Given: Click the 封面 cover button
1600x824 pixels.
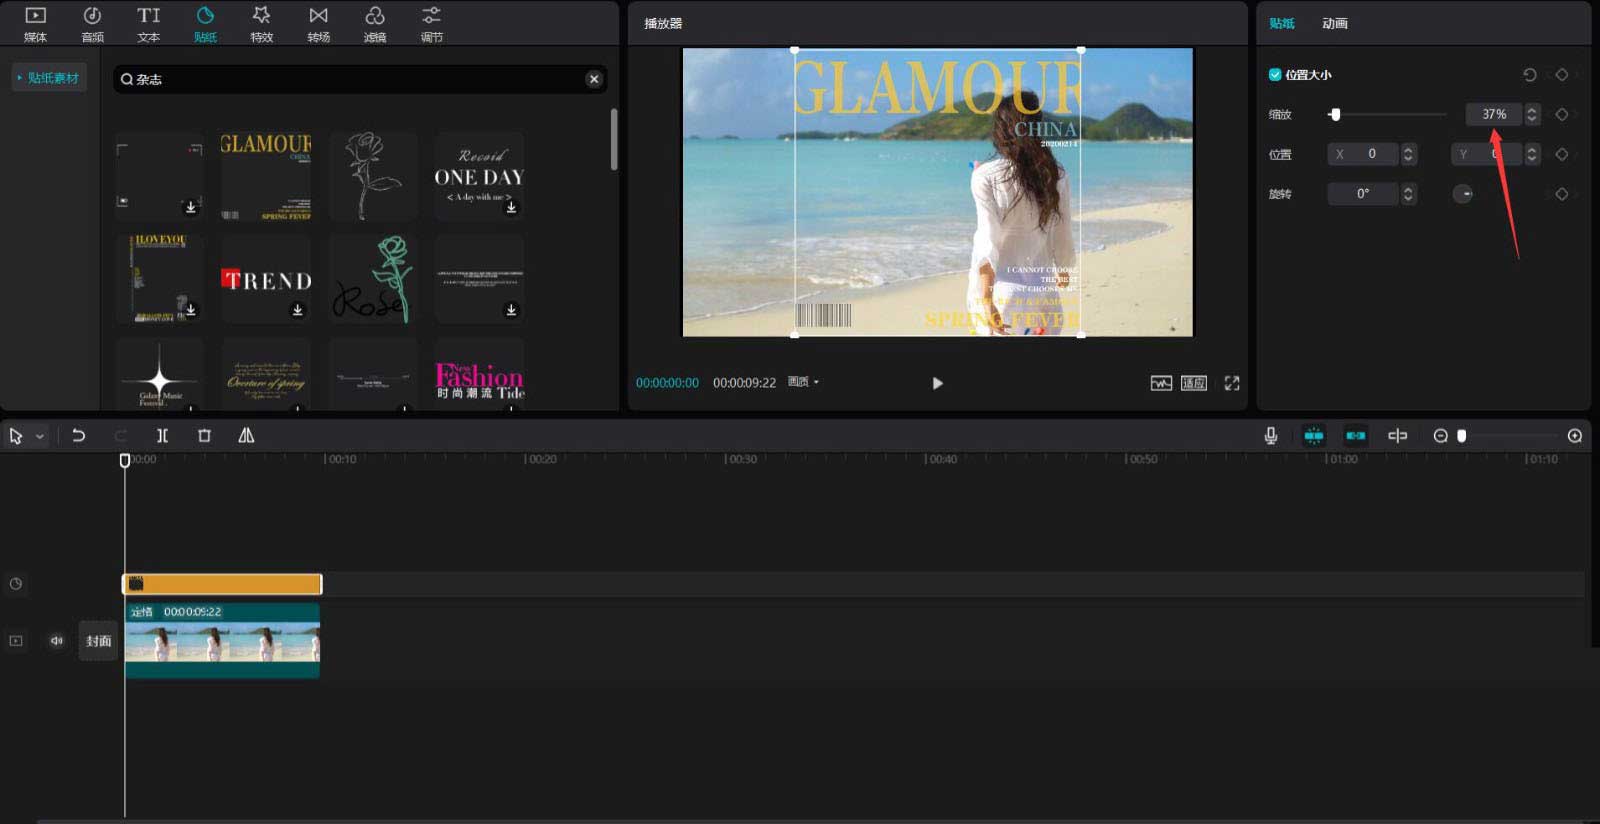Looking at the screenshot, I should (x=98, y=641).
